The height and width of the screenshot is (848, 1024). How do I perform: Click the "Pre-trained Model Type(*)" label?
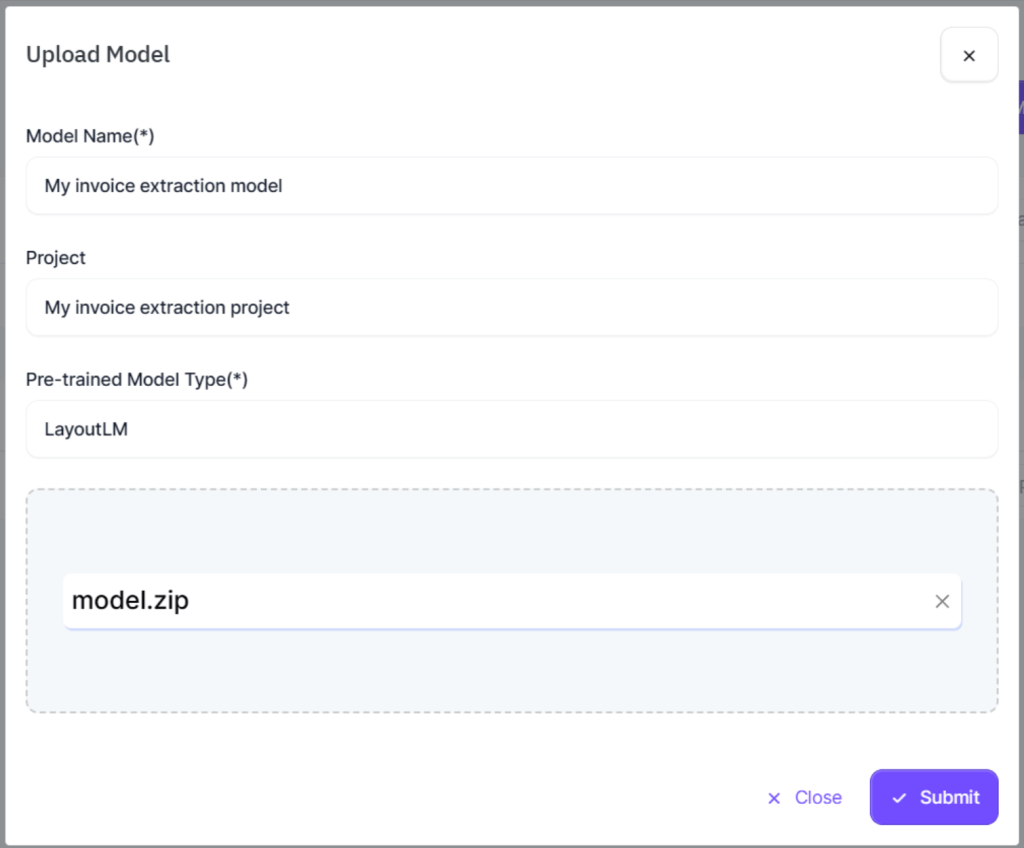point(136,380)
